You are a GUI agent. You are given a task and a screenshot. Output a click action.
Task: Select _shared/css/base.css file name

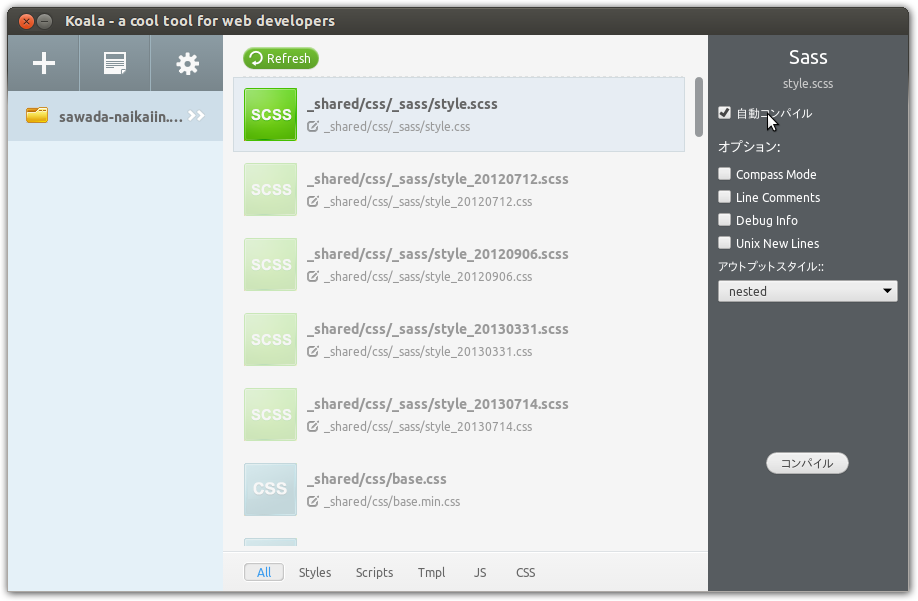(377, 479)
